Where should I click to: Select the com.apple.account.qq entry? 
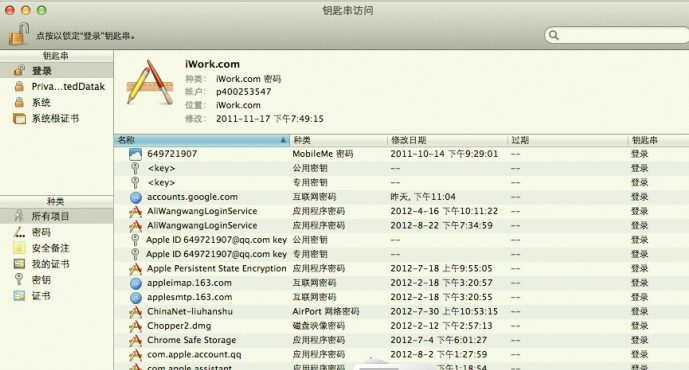402,354
